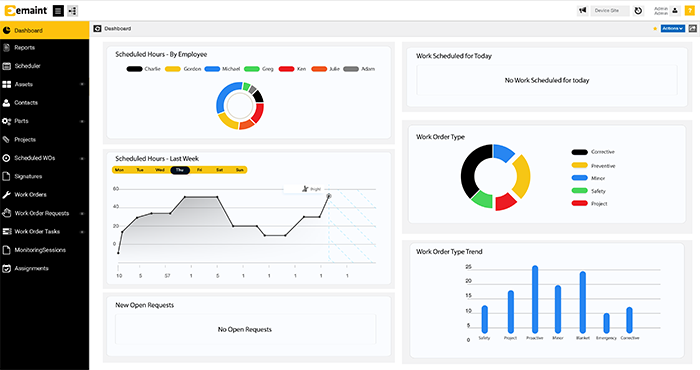Expand the Assets submenu arrow

tap(82, 84)
